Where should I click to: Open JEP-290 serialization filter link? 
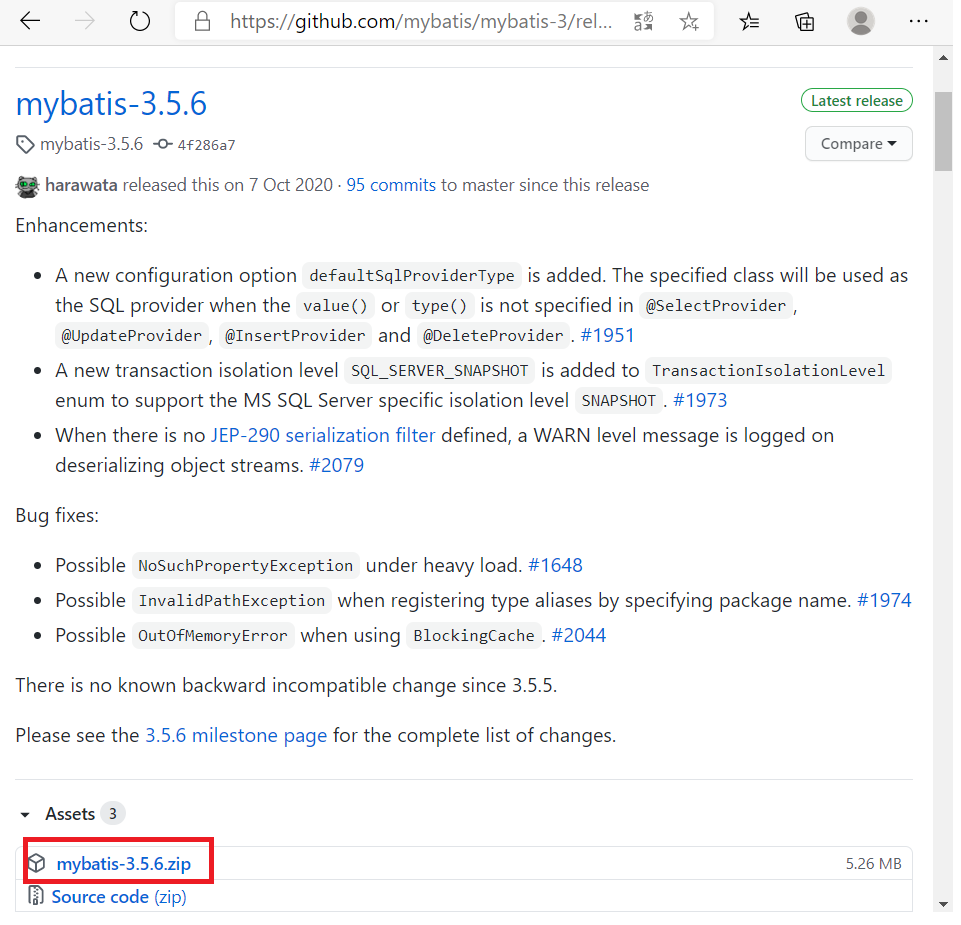pyautogui.click(x=323, y=435)
